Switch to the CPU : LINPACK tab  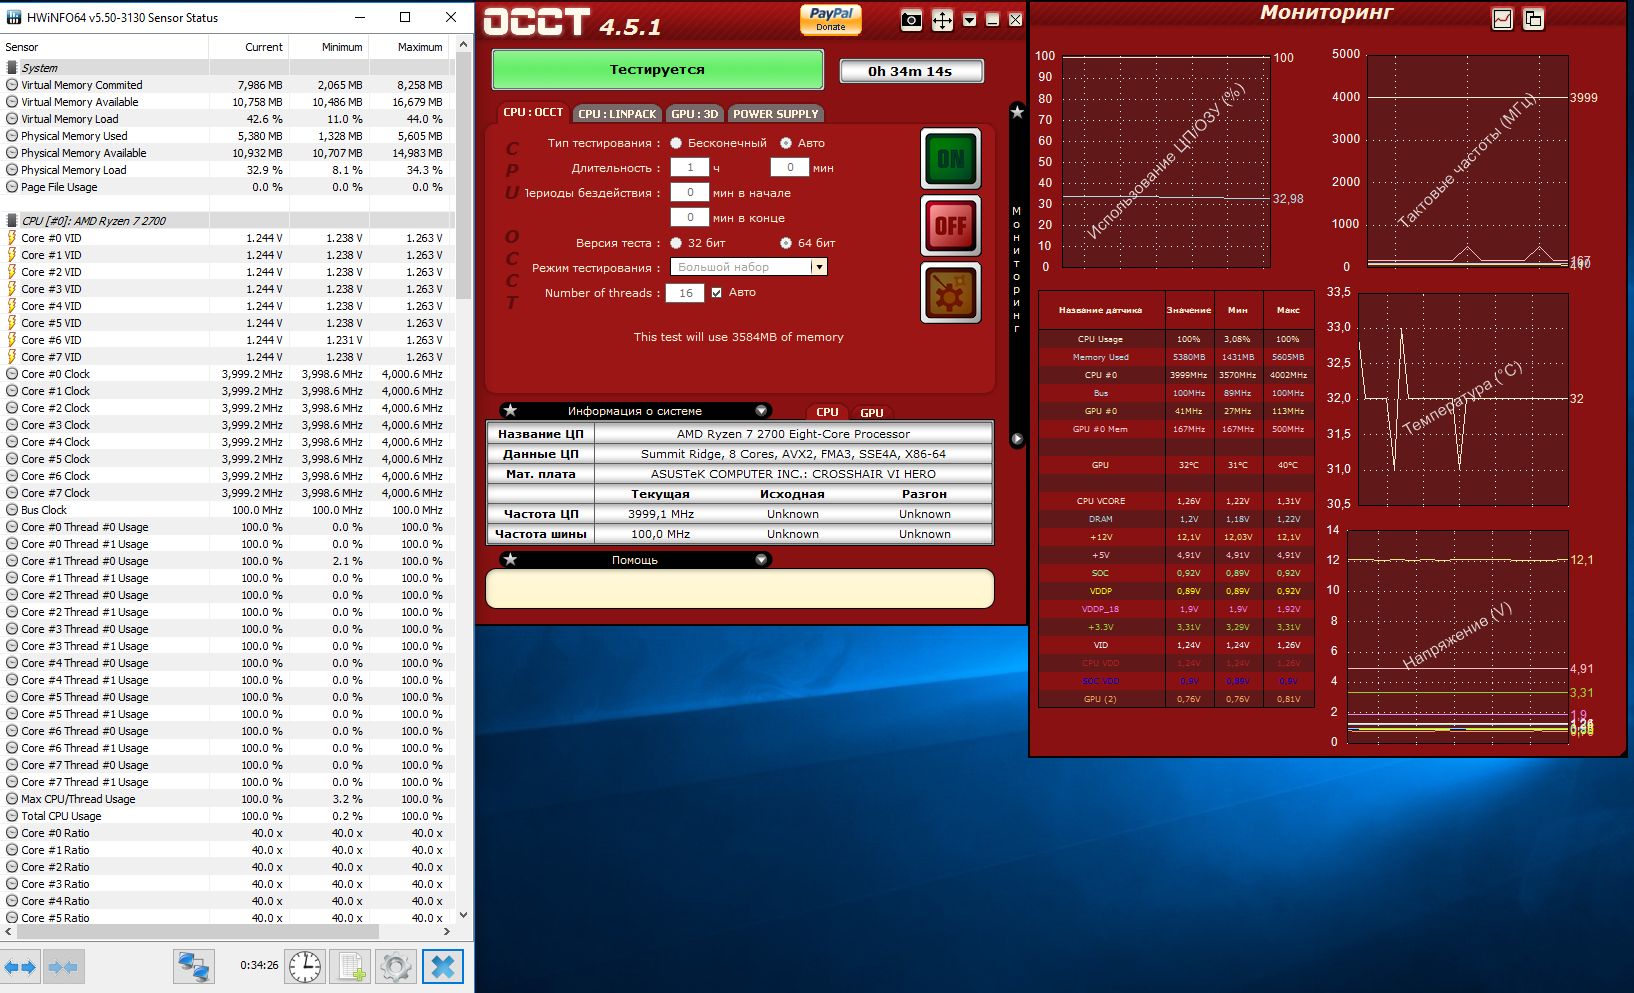click(x=617, y=114)
